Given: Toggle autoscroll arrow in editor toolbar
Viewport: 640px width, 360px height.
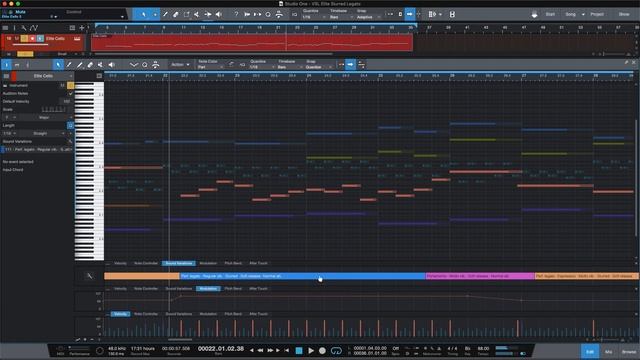Looking at the screenshot, I should point(350,64).
